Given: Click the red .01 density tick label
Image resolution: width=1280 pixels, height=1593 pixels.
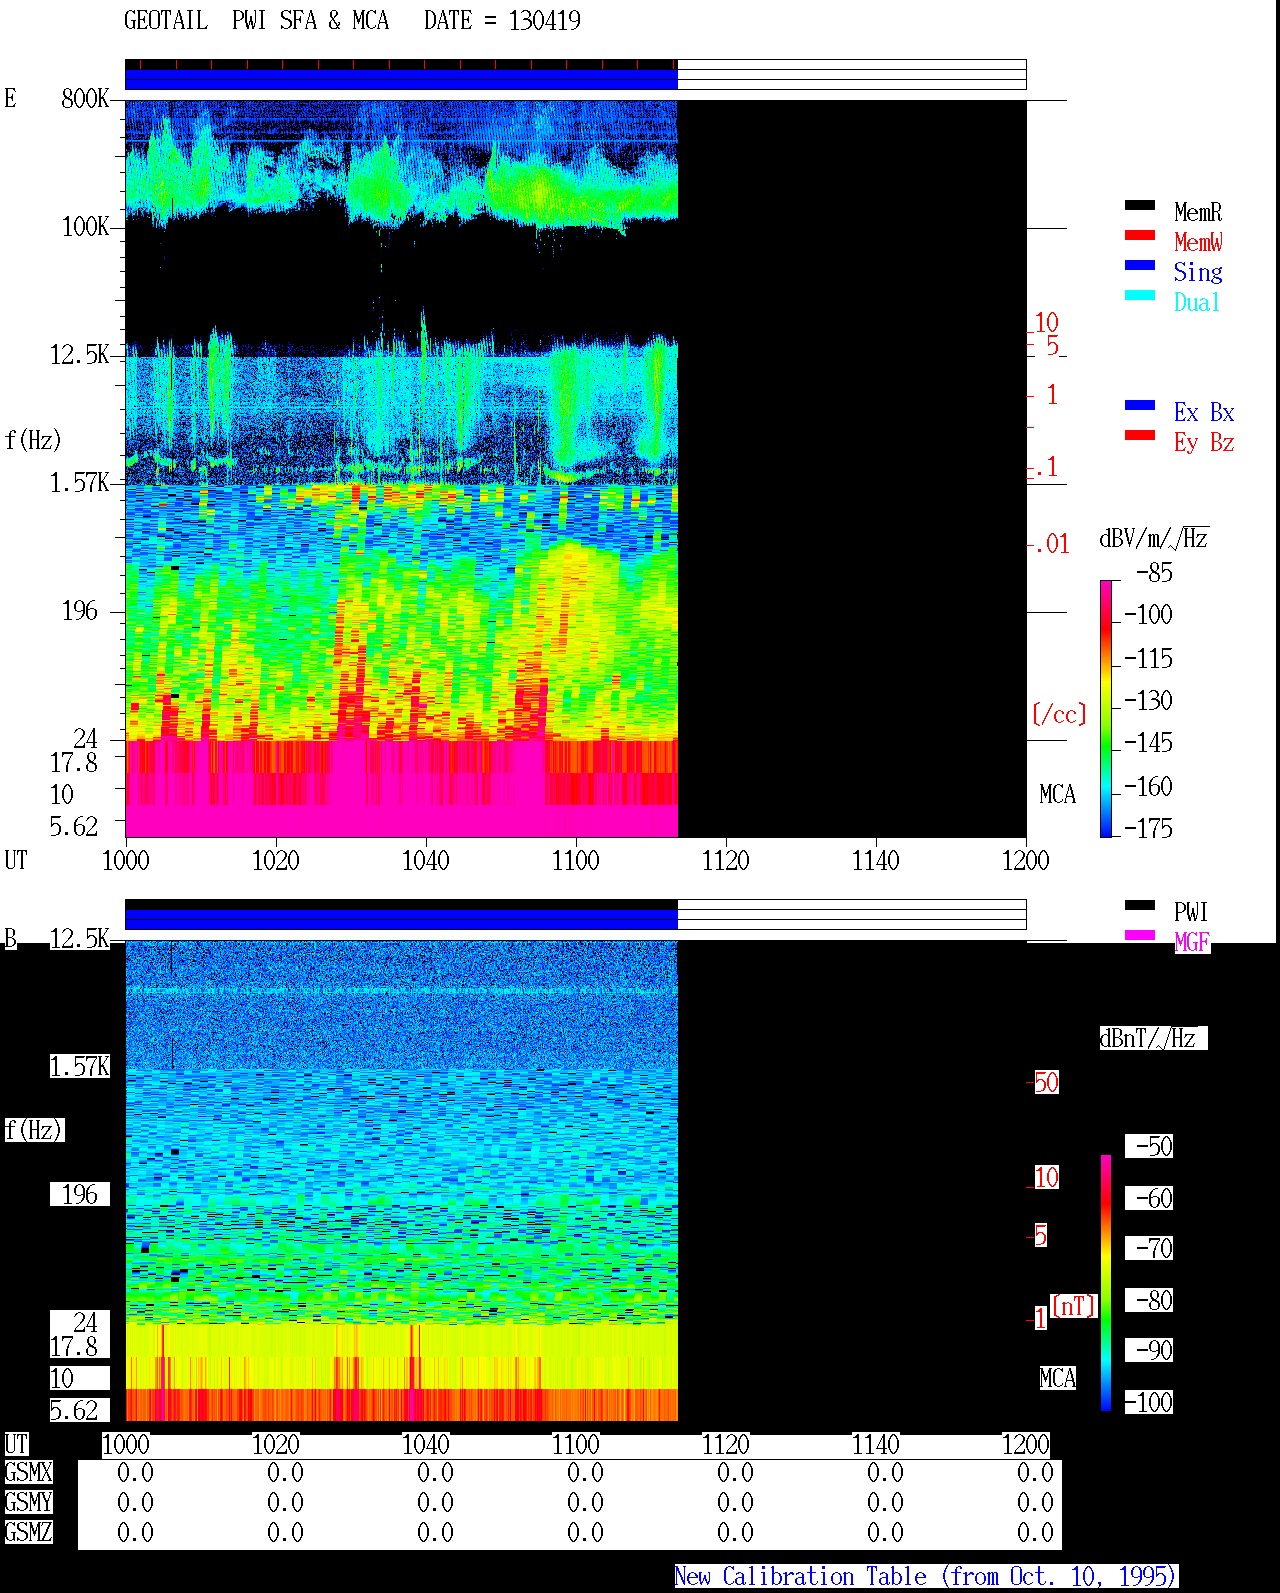Looking at the screenshot, I should tap(1051, 544).
